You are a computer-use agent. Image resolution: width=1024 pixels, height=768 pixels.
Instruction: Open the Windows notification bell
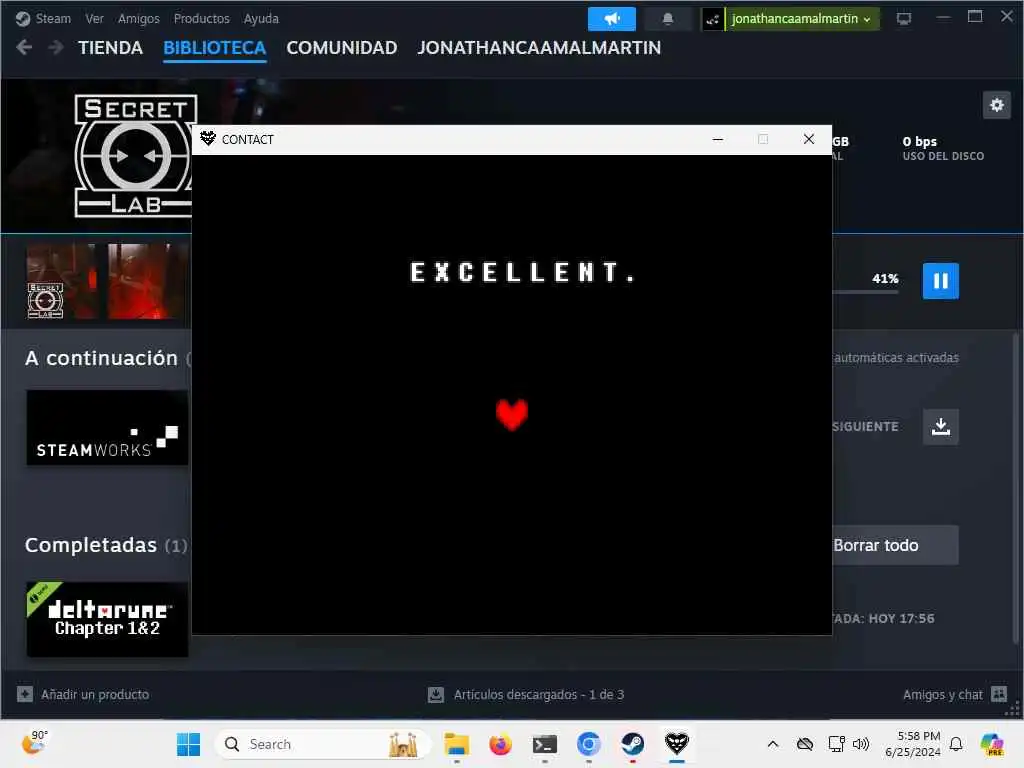click(x=956, y=744)
